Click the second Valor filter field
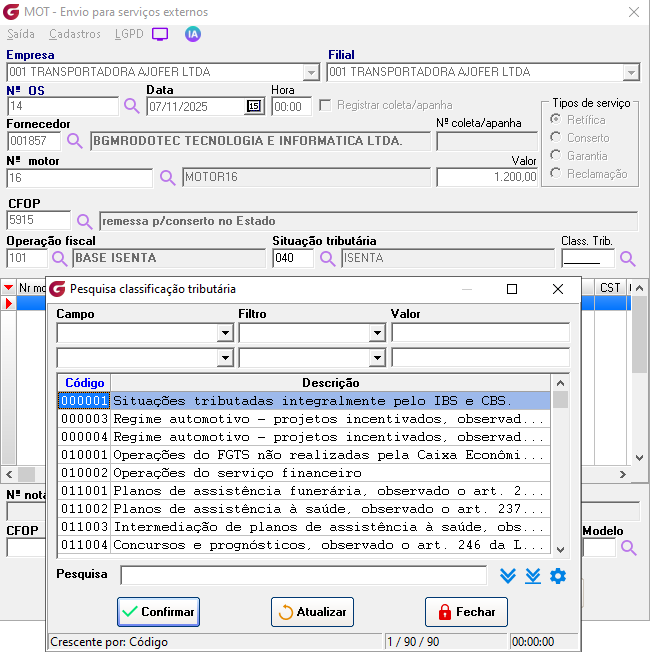The image size is (651, 652). (x=481, y=358)
